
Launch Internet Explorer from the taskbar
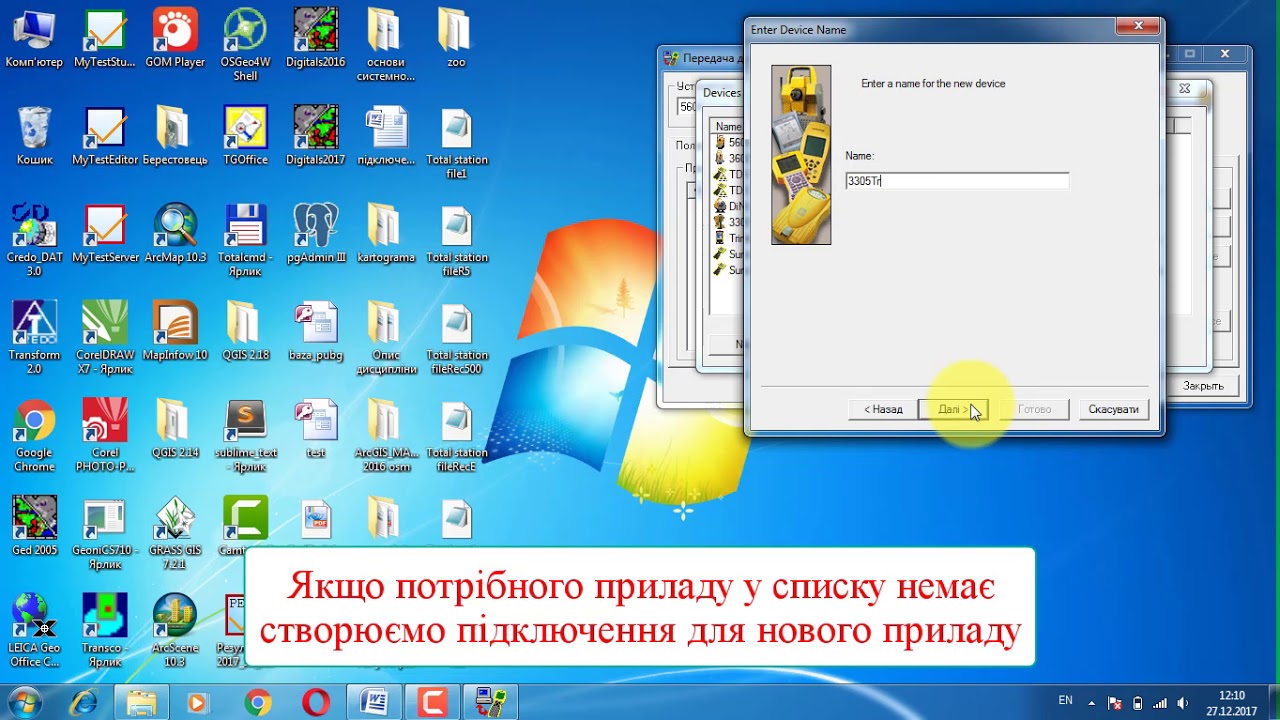[83, 702]
